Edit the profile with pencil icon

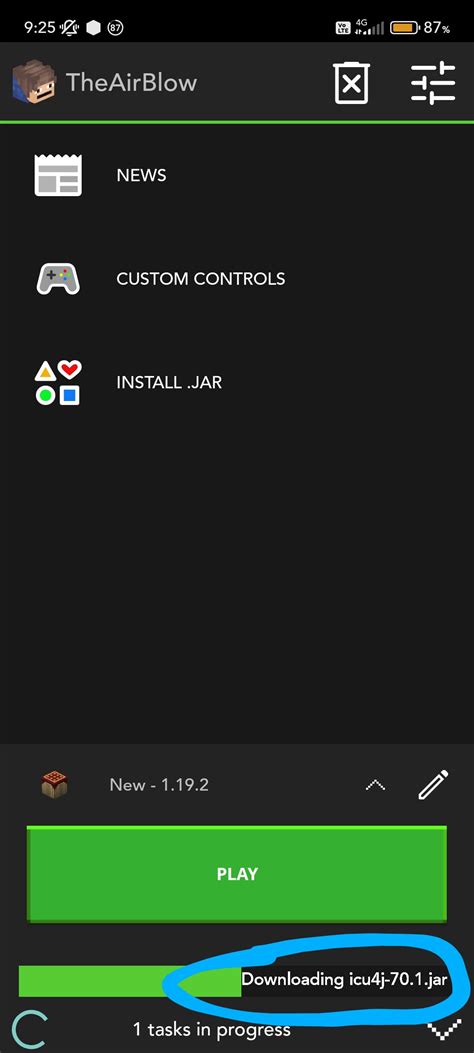tap(433, 784)
